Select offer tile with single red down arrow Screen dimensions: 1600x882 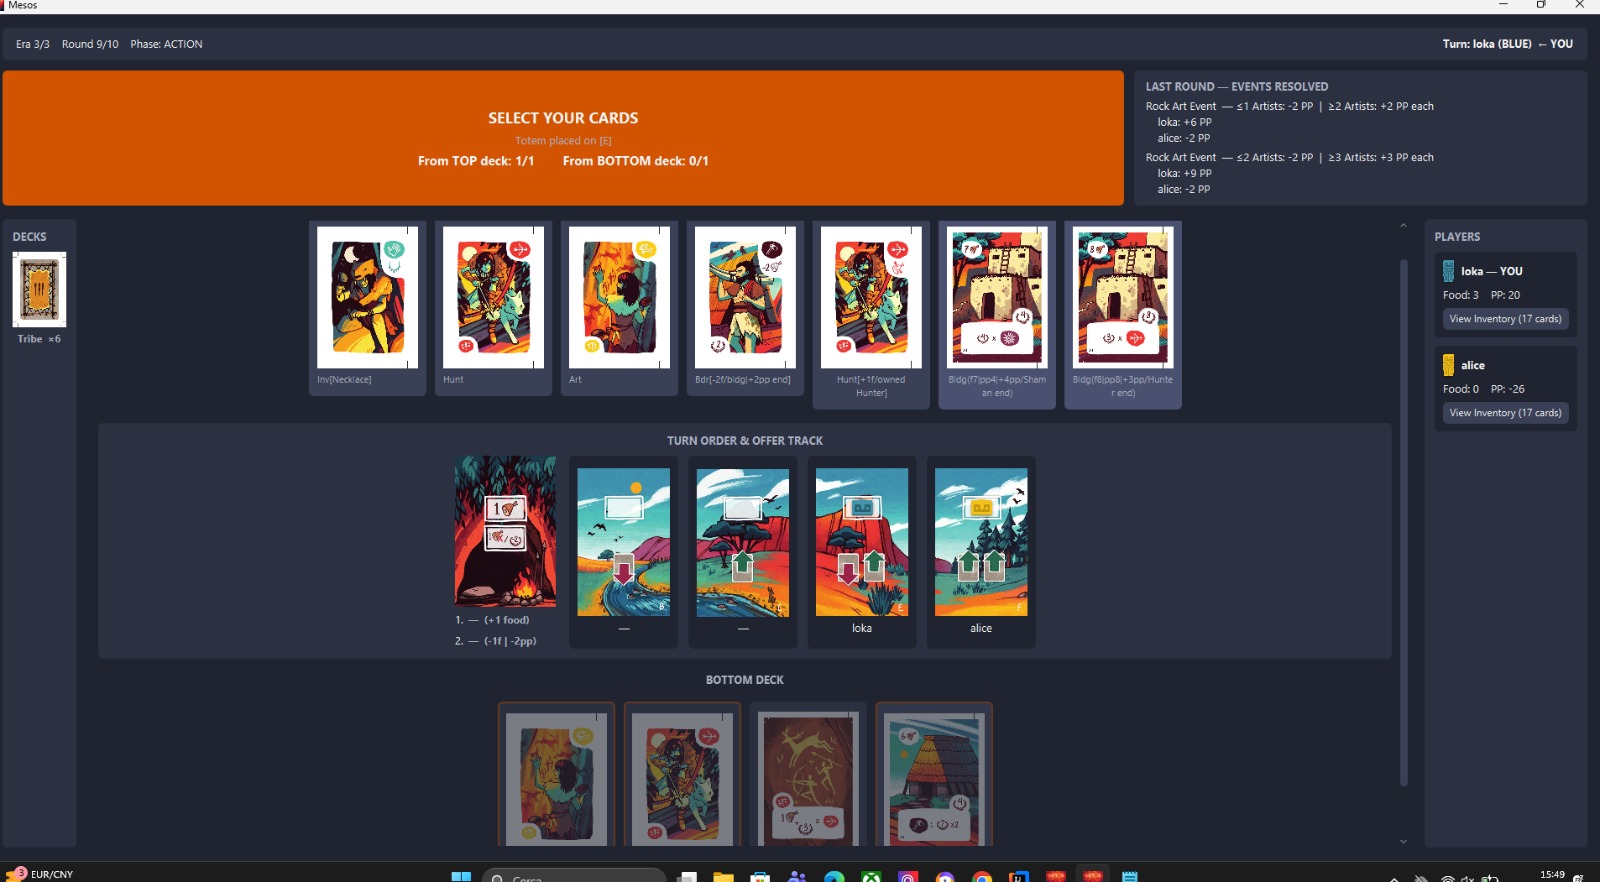[624, 542]
